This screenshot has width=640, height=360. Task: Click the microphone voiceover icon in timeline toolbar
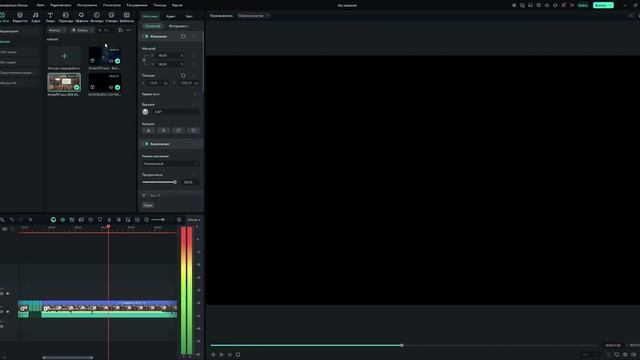tap(109, 220)
